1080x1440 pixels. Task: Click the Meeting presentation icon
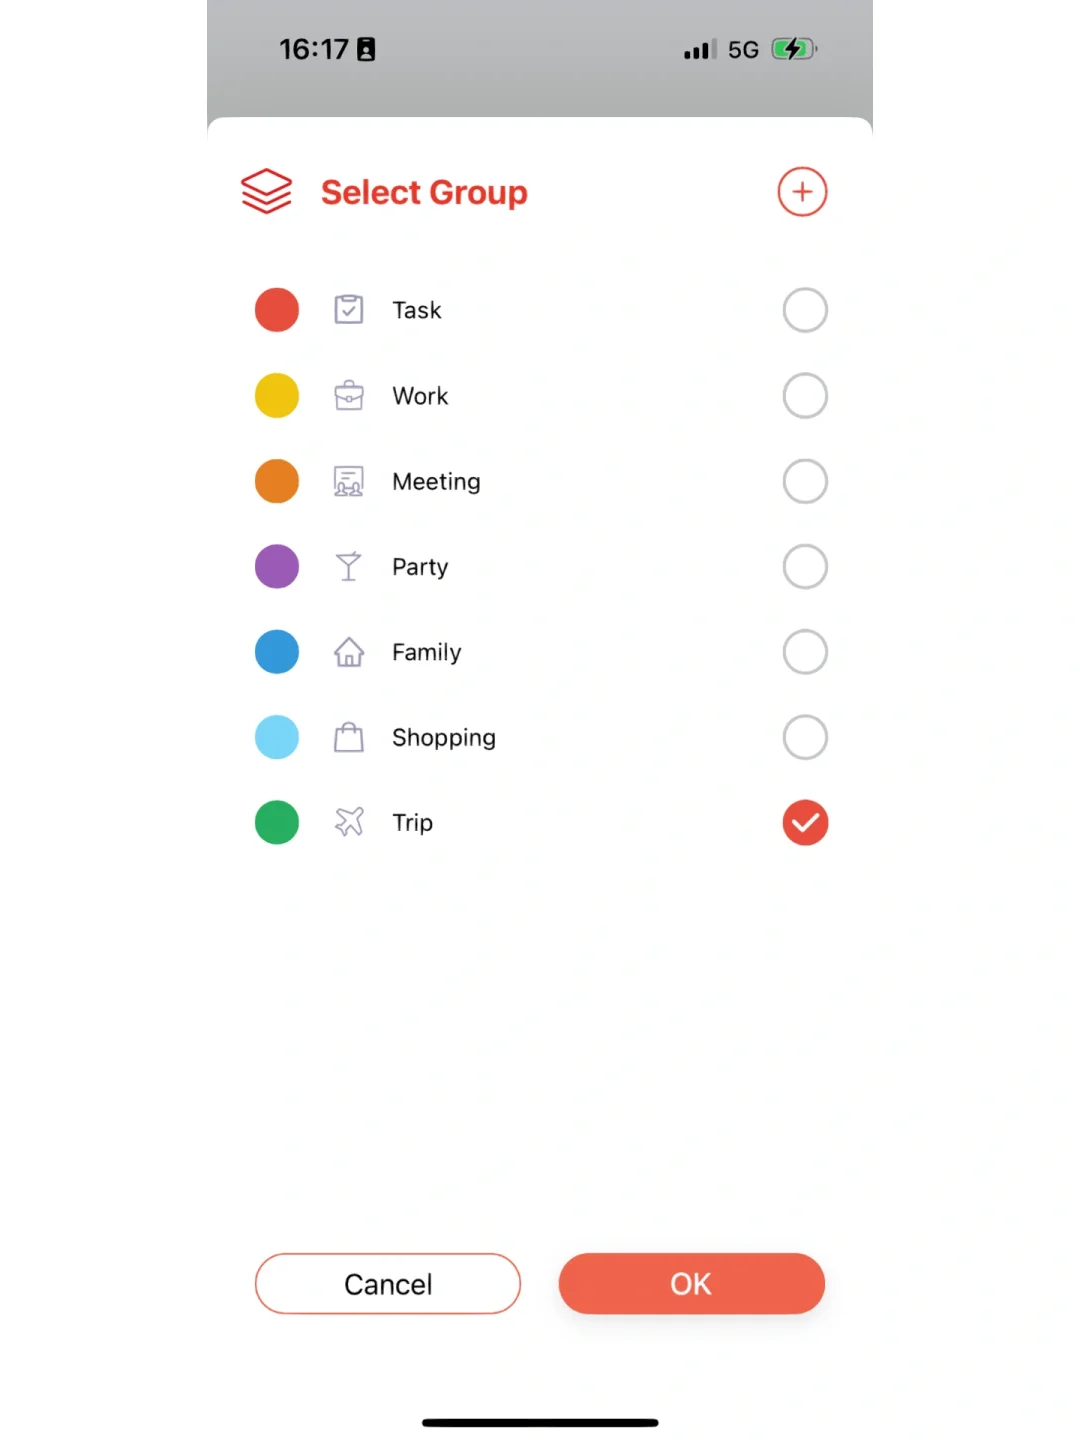[x=348, y=481]
